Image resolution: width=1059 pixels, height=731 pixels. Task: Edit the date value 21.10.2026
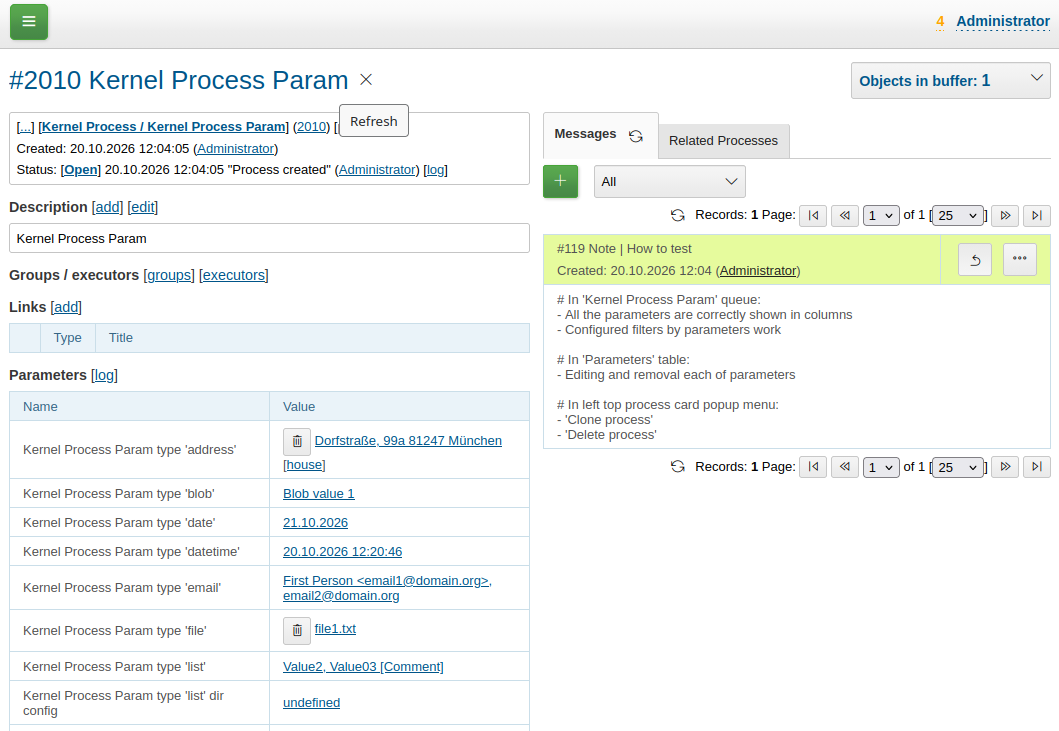(315, 523)
